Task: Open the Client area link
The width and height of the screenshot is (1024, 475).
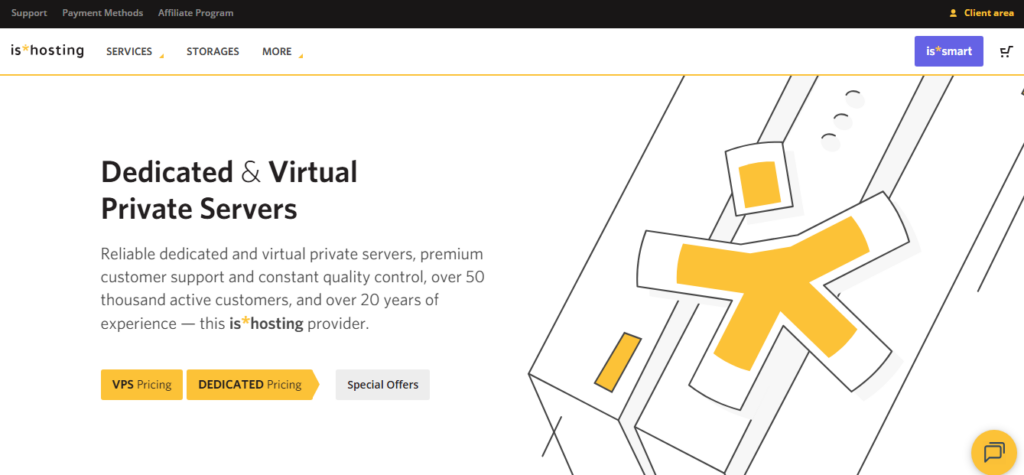Action: [989, 13]
